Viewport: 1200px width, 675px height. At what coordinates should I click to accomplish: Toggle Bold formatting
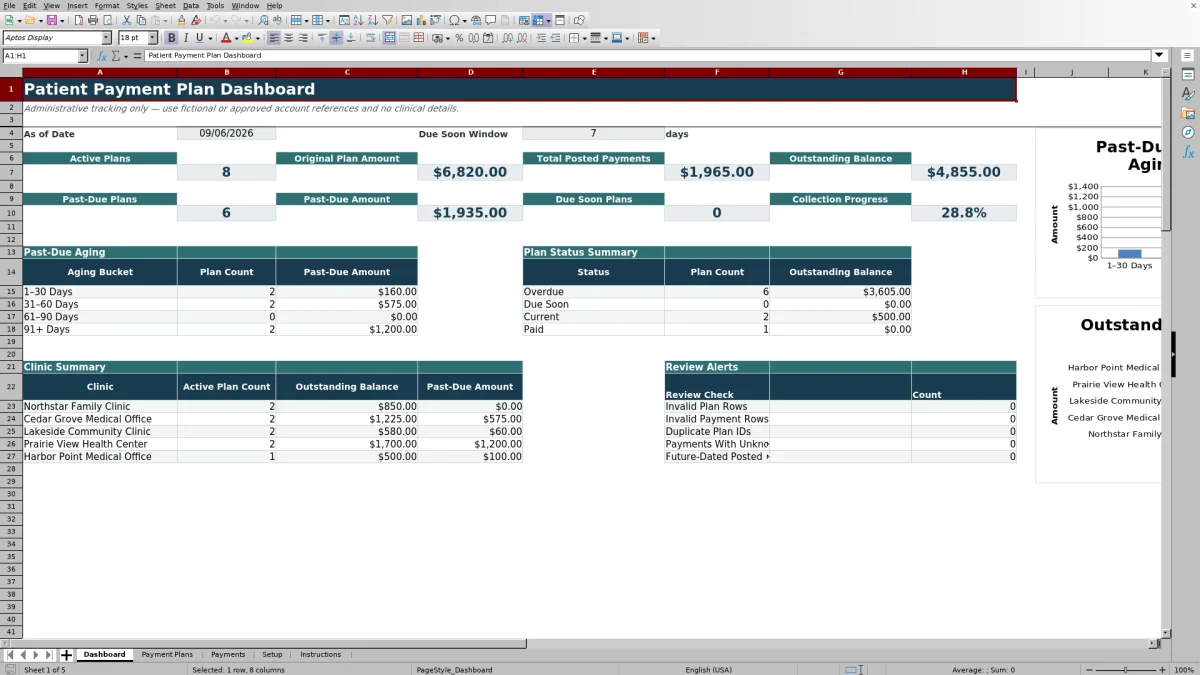coord(171,38)
